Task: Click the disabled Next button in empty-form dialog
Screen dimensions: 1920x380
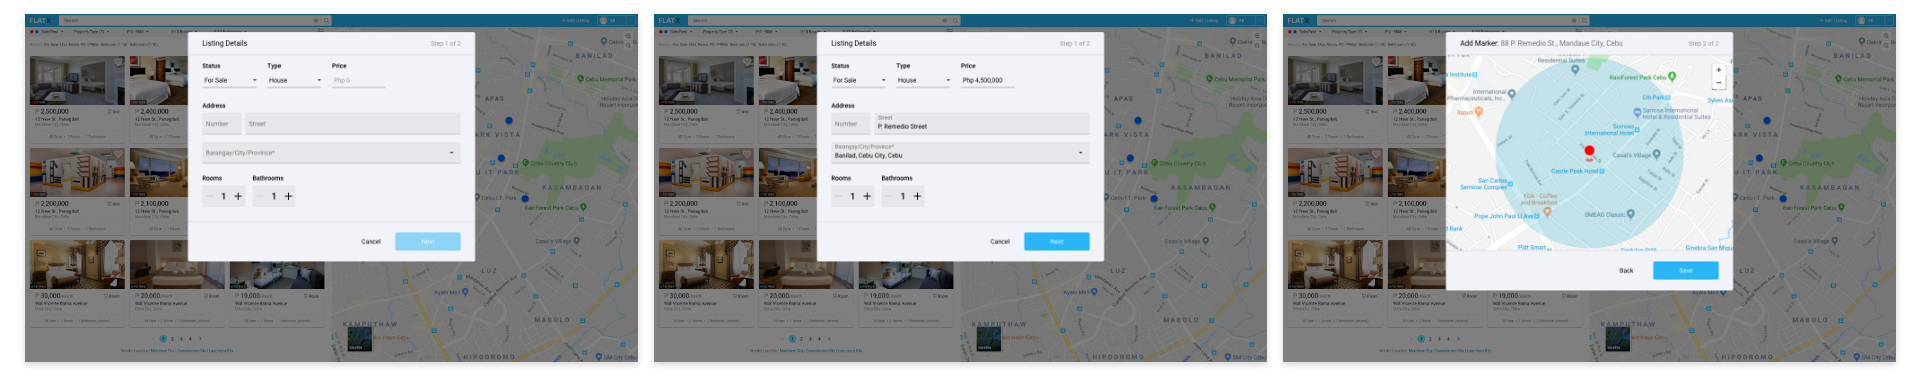Action: [428, 242]
